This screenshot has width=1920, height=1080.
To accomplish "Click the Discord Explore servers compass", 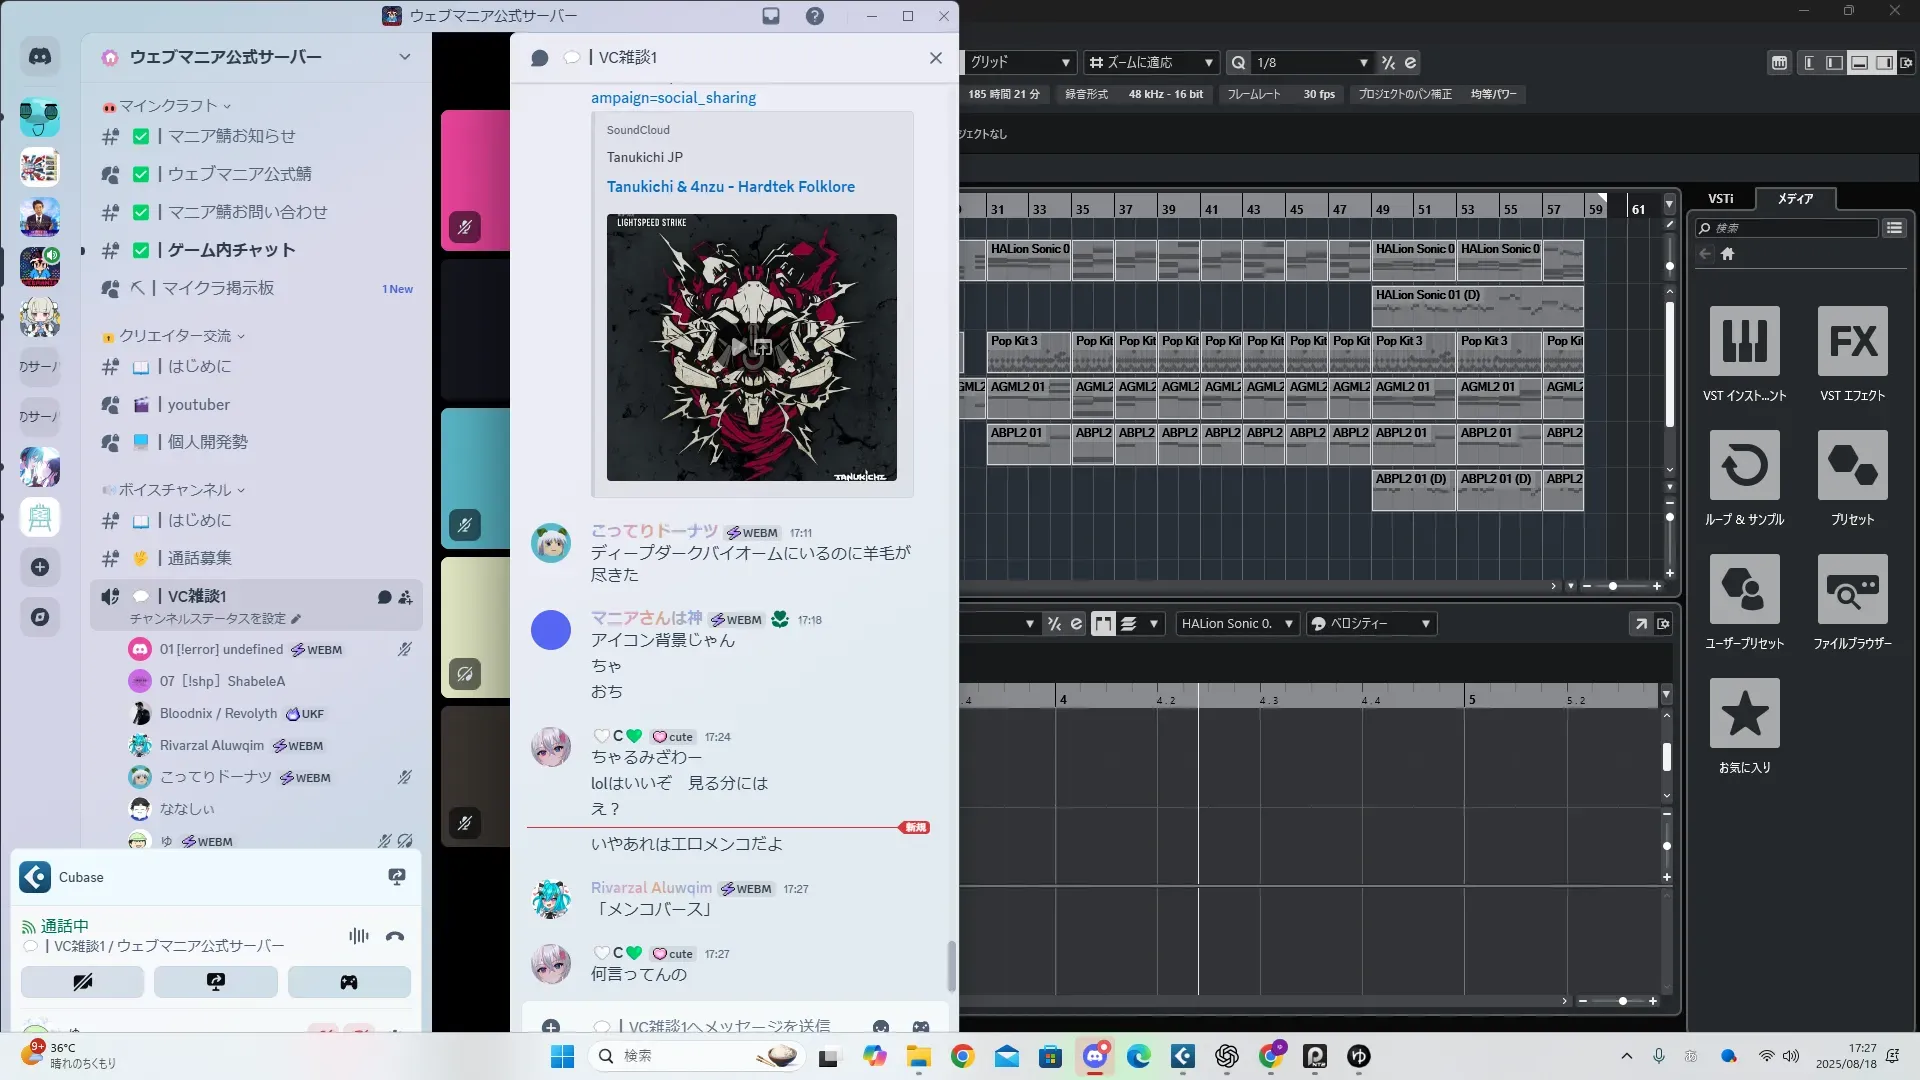I will (40, 617).
